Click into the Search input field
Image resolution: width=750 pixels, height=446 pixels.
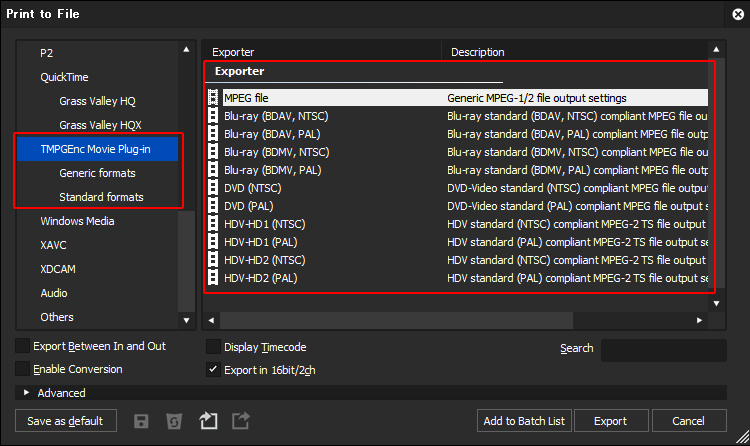[x=663, y=350]
